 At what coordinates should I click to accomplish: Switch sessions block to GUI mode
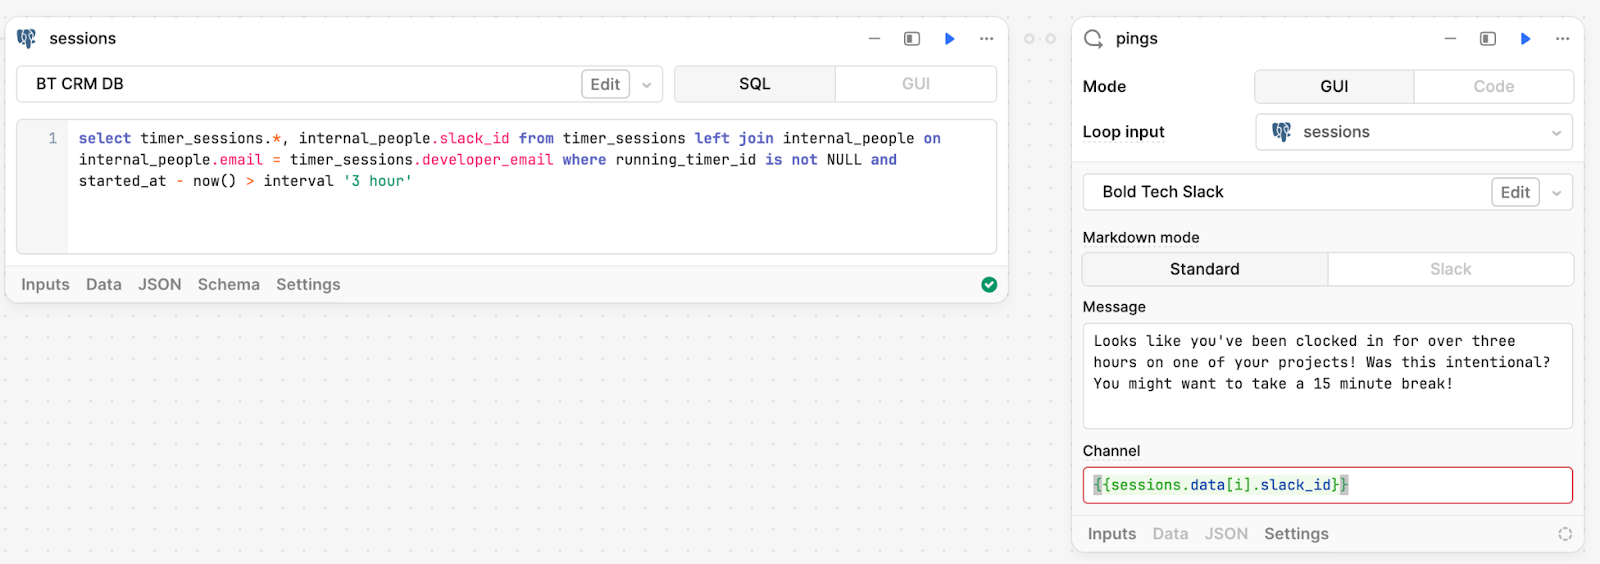click(x=916, y=84)
